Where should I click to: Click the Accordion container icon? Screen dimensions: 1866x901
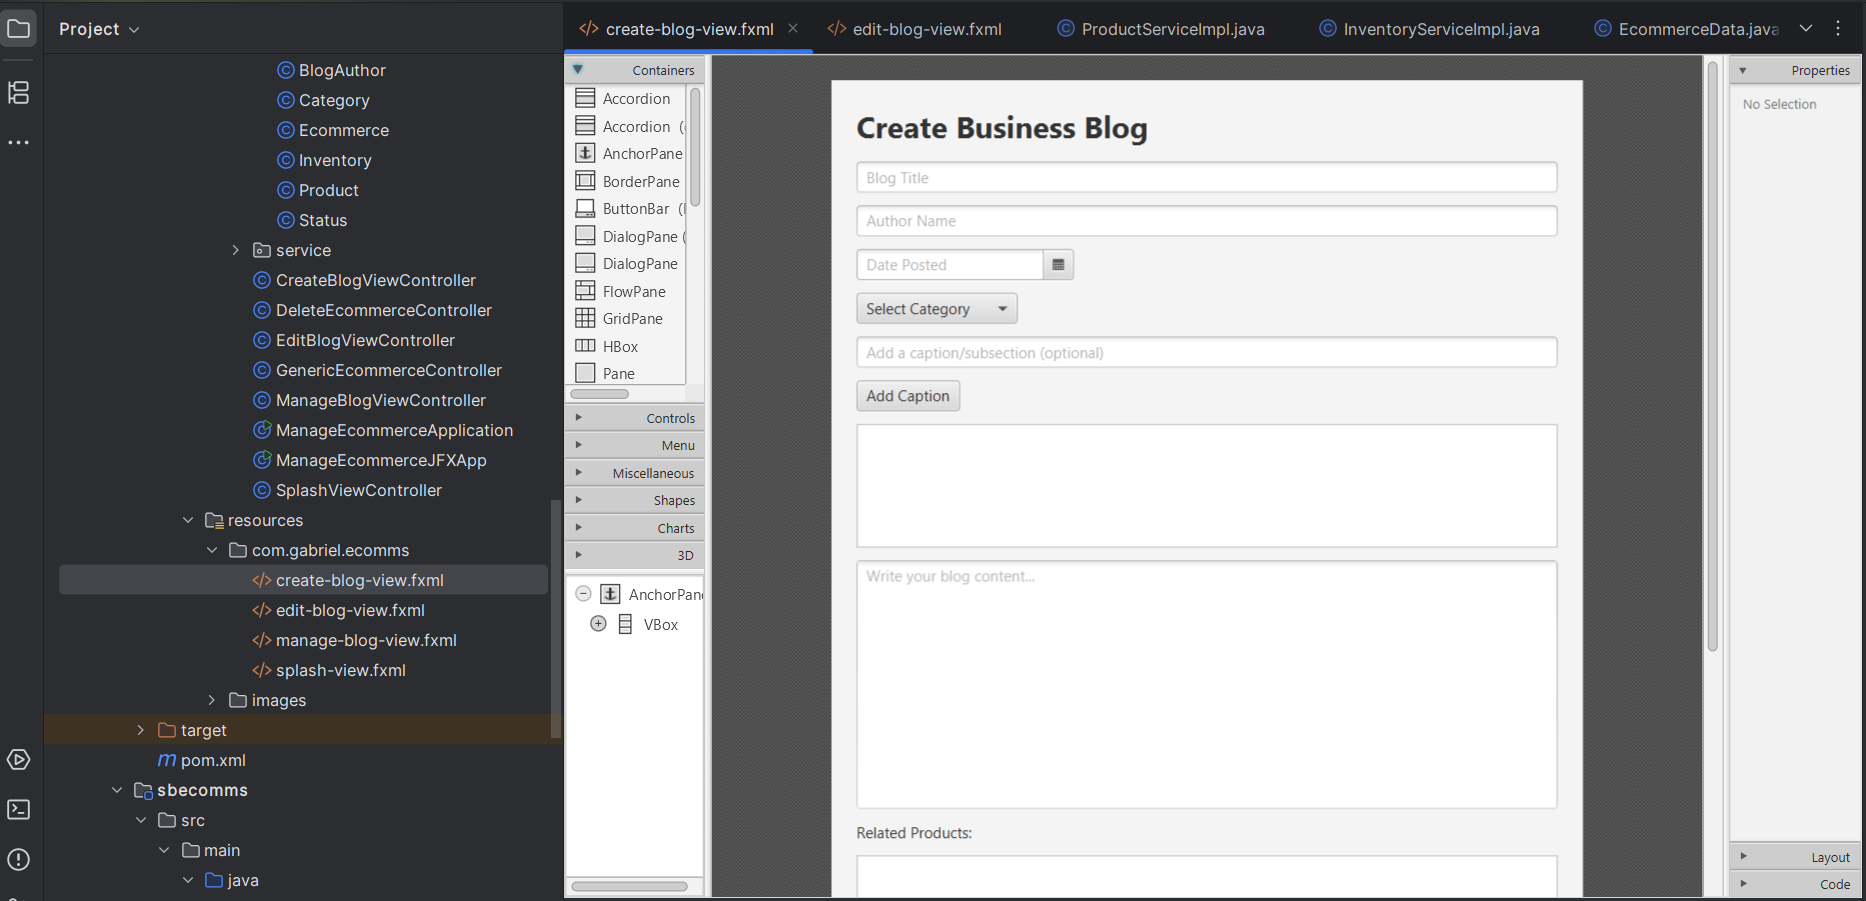(585, 98)
